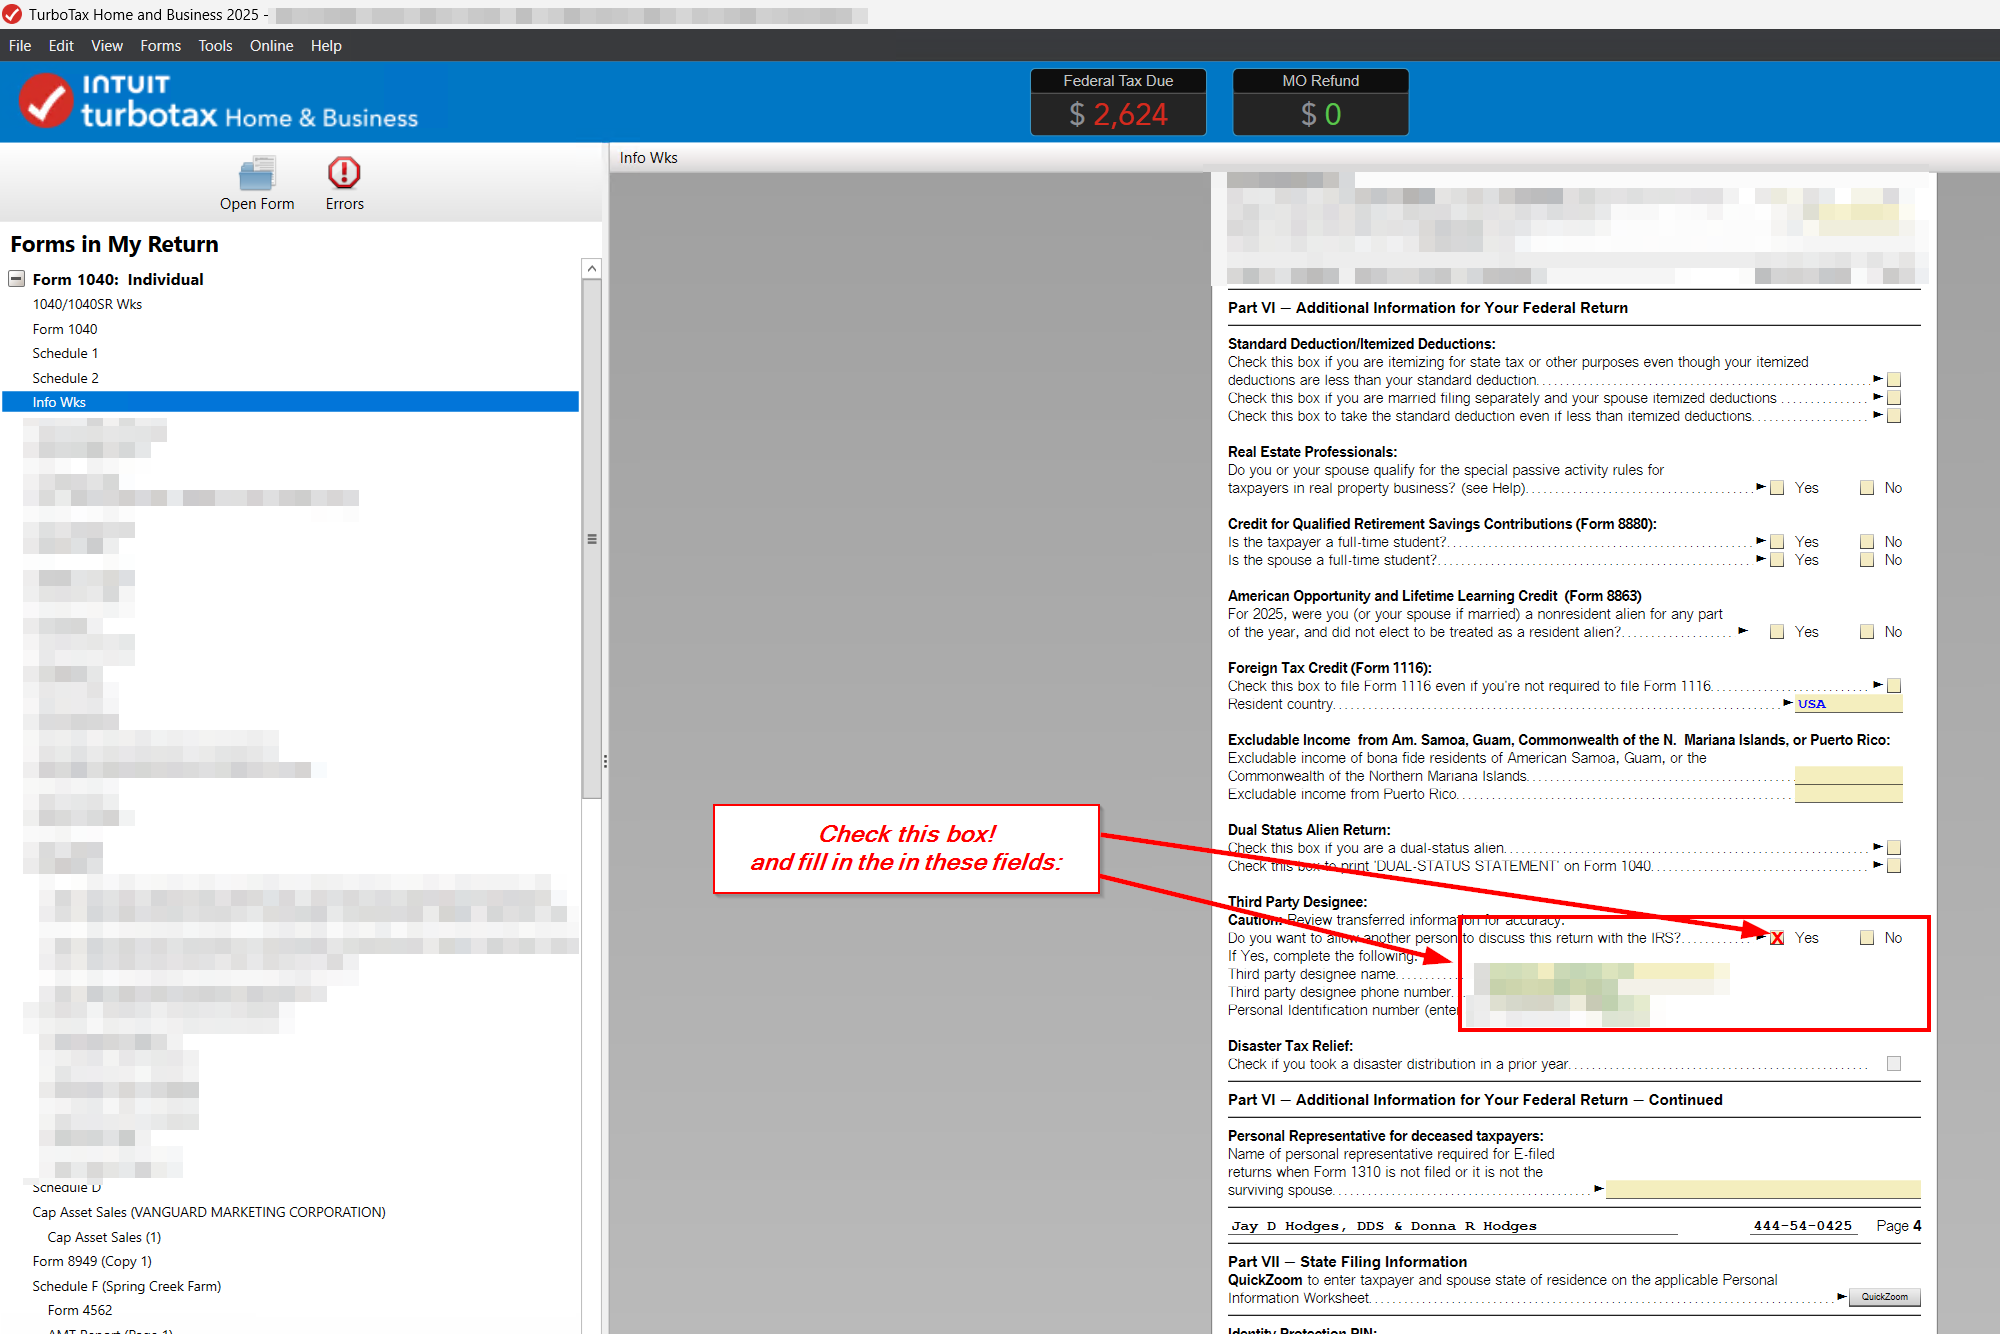The image size is (2000, 1334).
Task: Check itemizing for state tax purposes box
Action: (x=1893, y=380)
